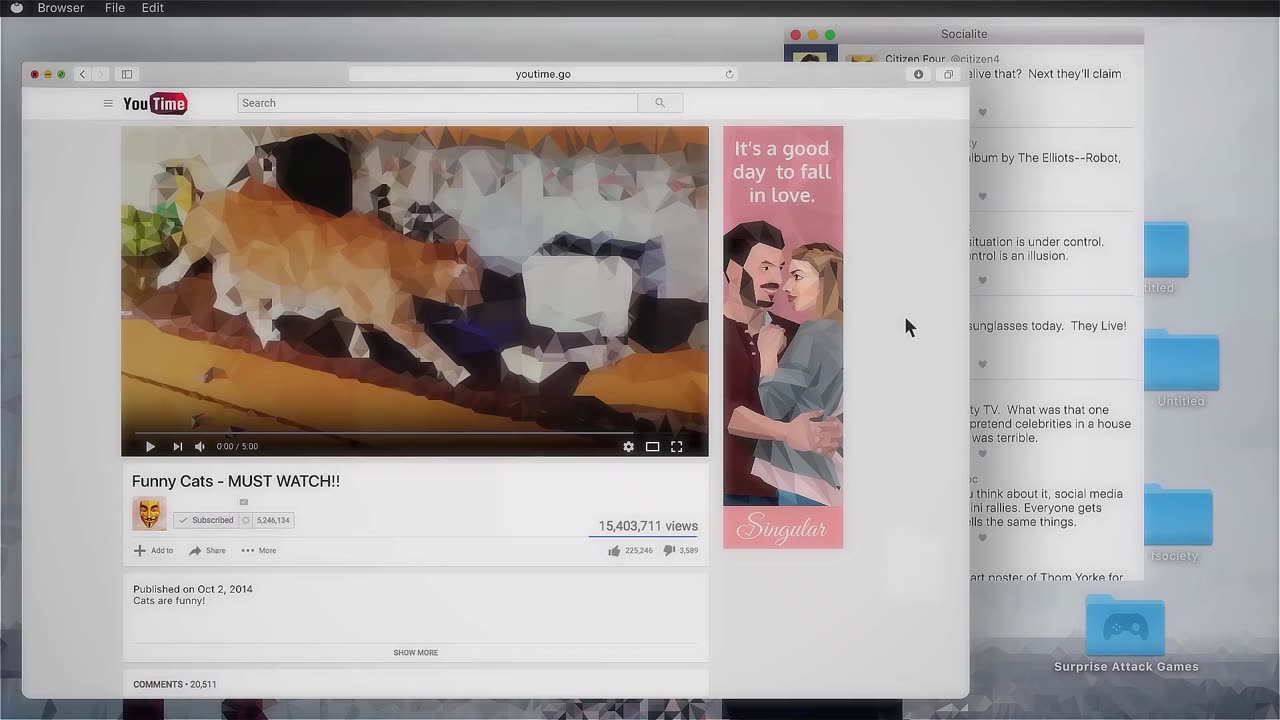Reload the youtime.go page
Screen dimensions: 1280x720
coord(729,74)
